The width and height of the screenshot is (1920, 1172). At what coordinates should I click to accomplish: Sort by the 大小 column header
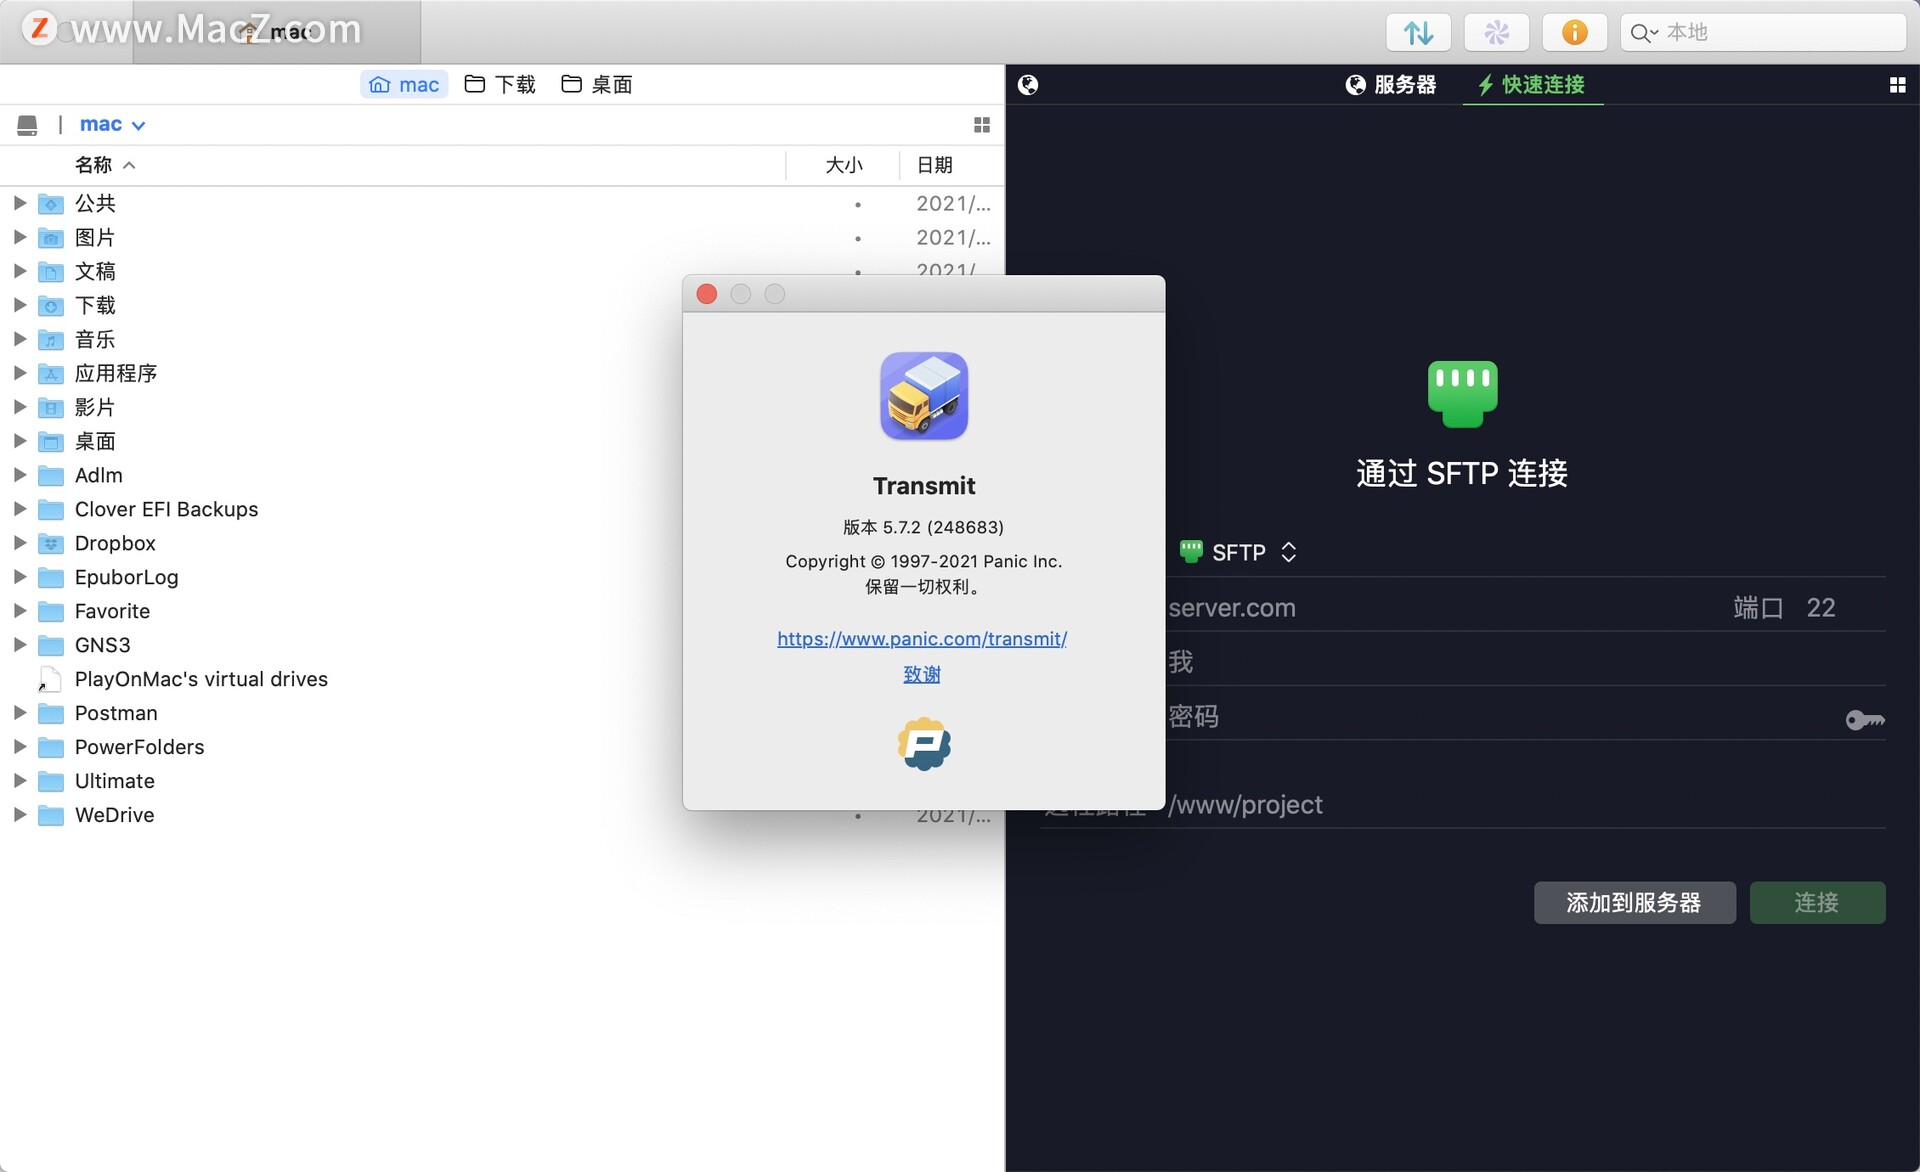[x=843, y=165]
